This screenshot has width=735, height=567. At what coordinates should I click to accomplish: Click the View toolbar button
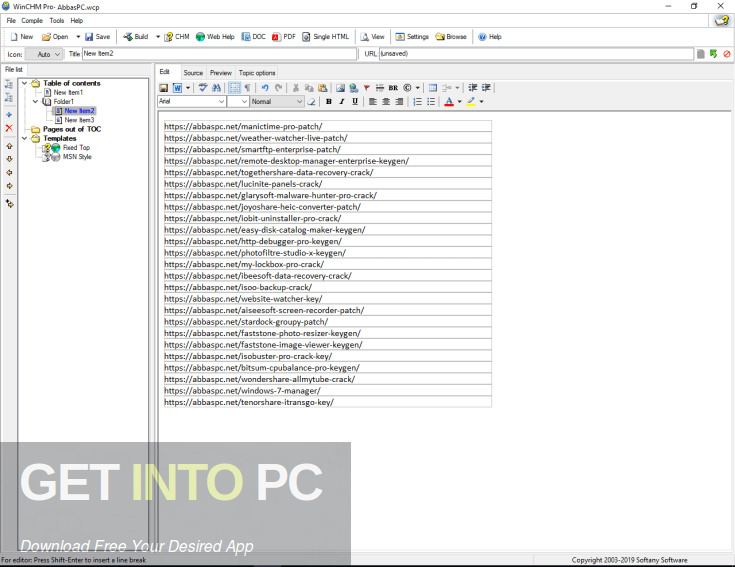(373, 37)
